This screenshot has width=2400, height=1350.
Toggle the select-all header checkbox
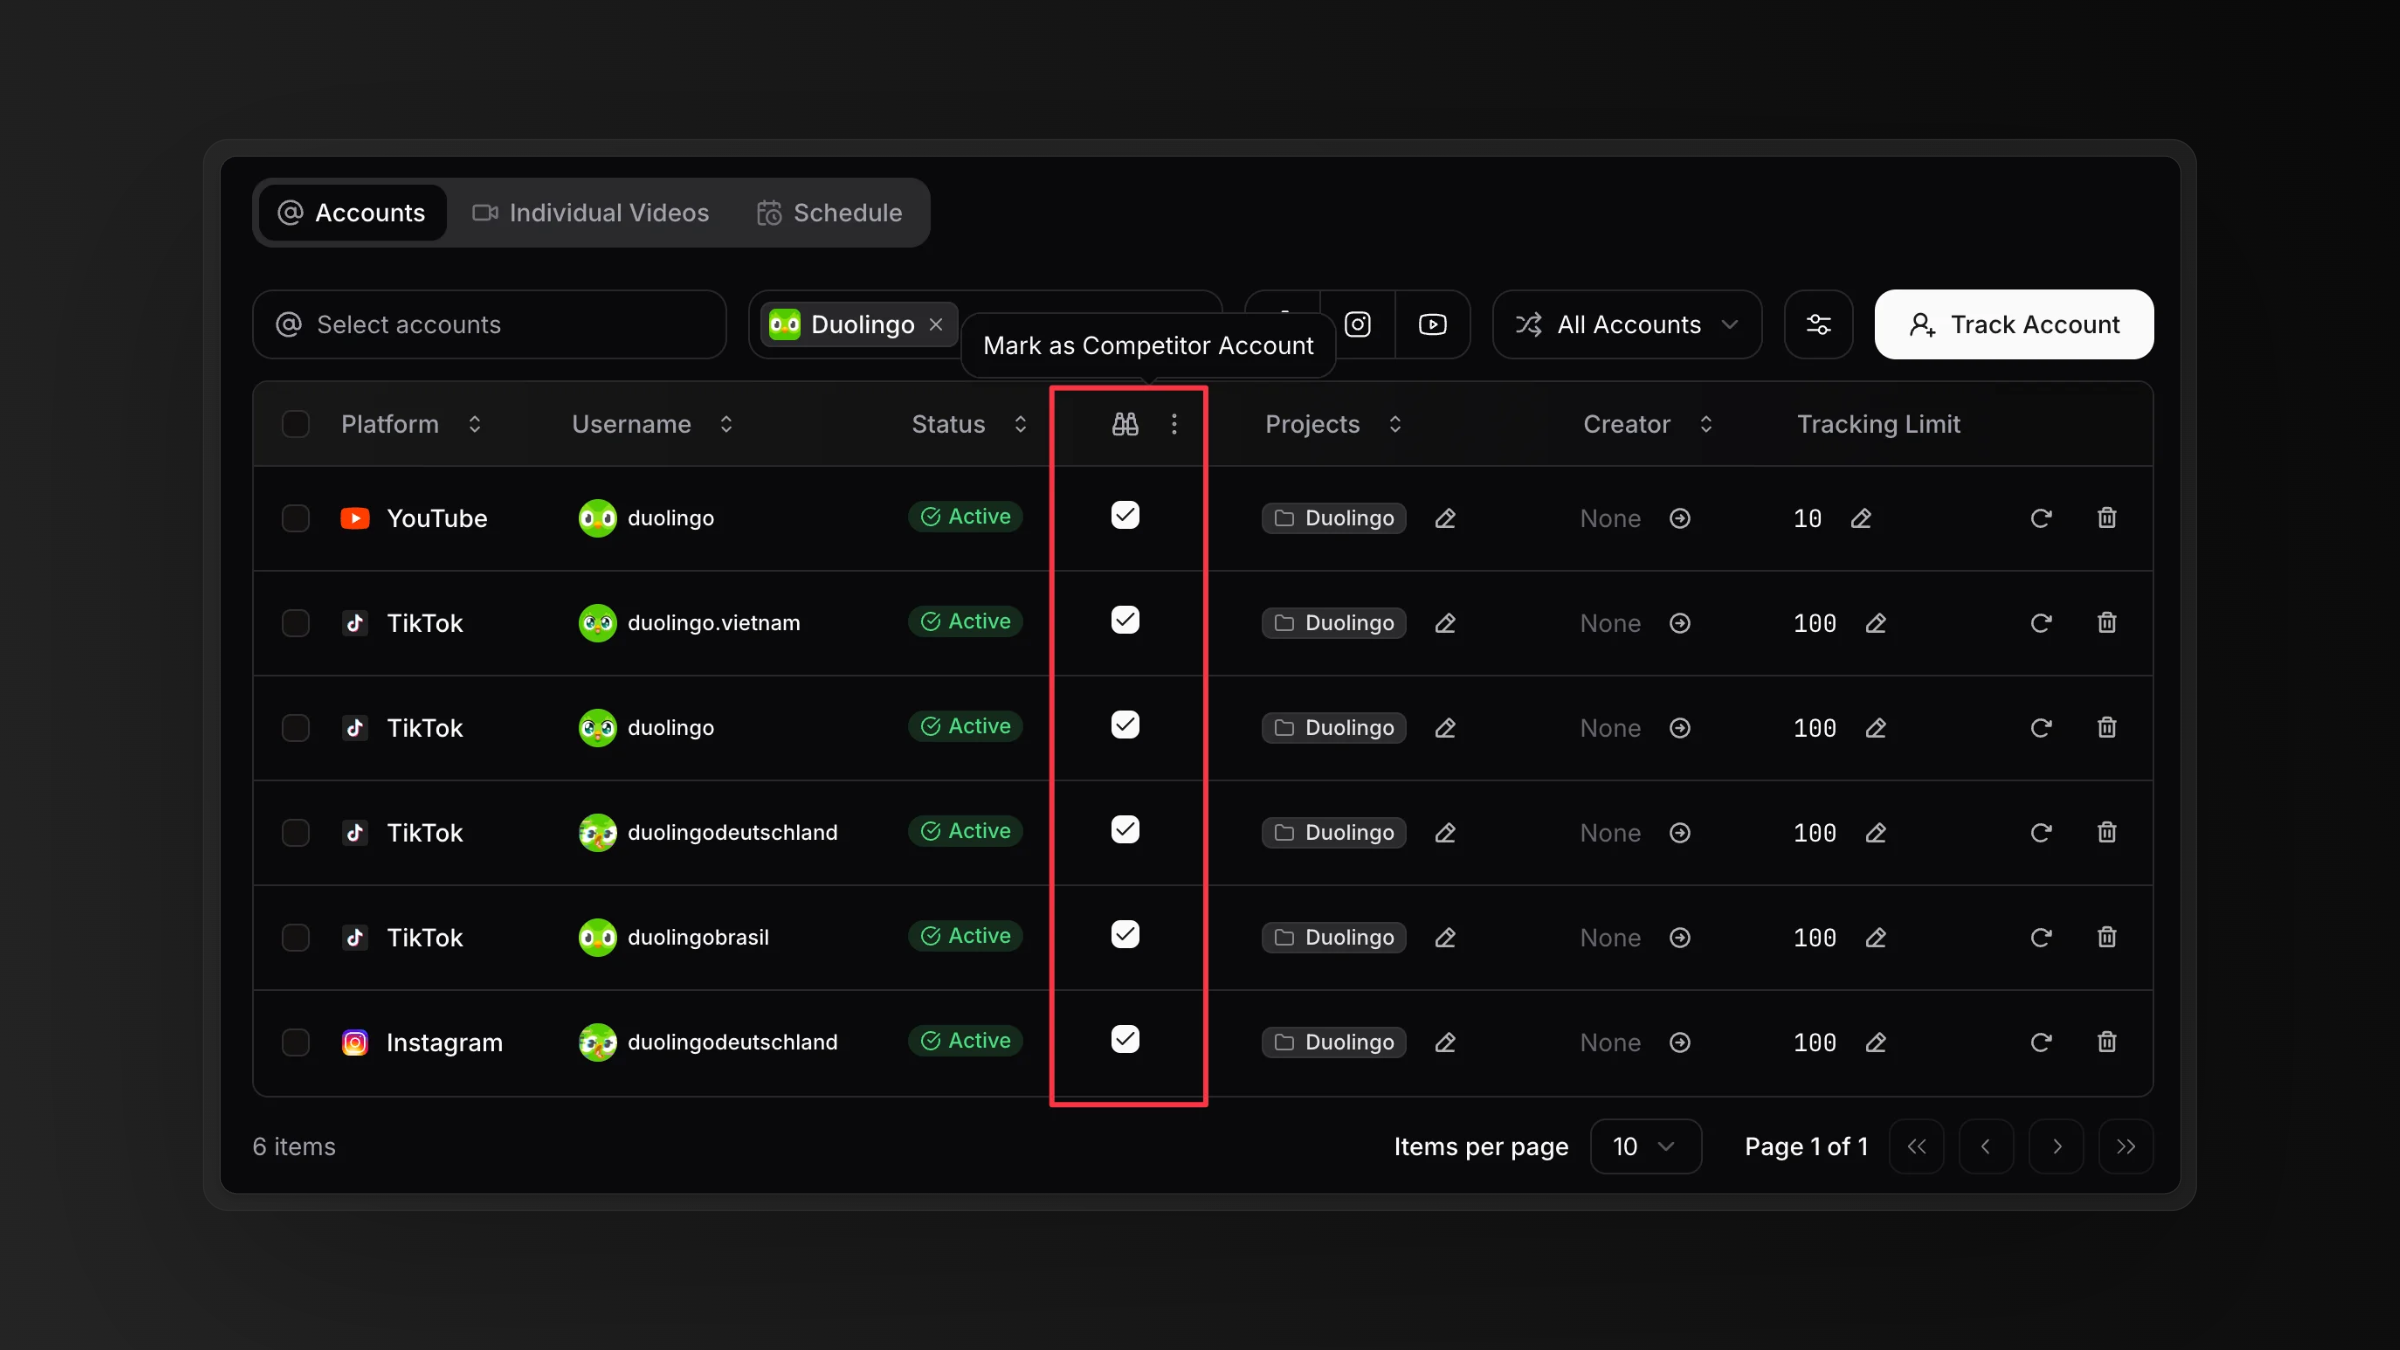(x=295, y=424)
